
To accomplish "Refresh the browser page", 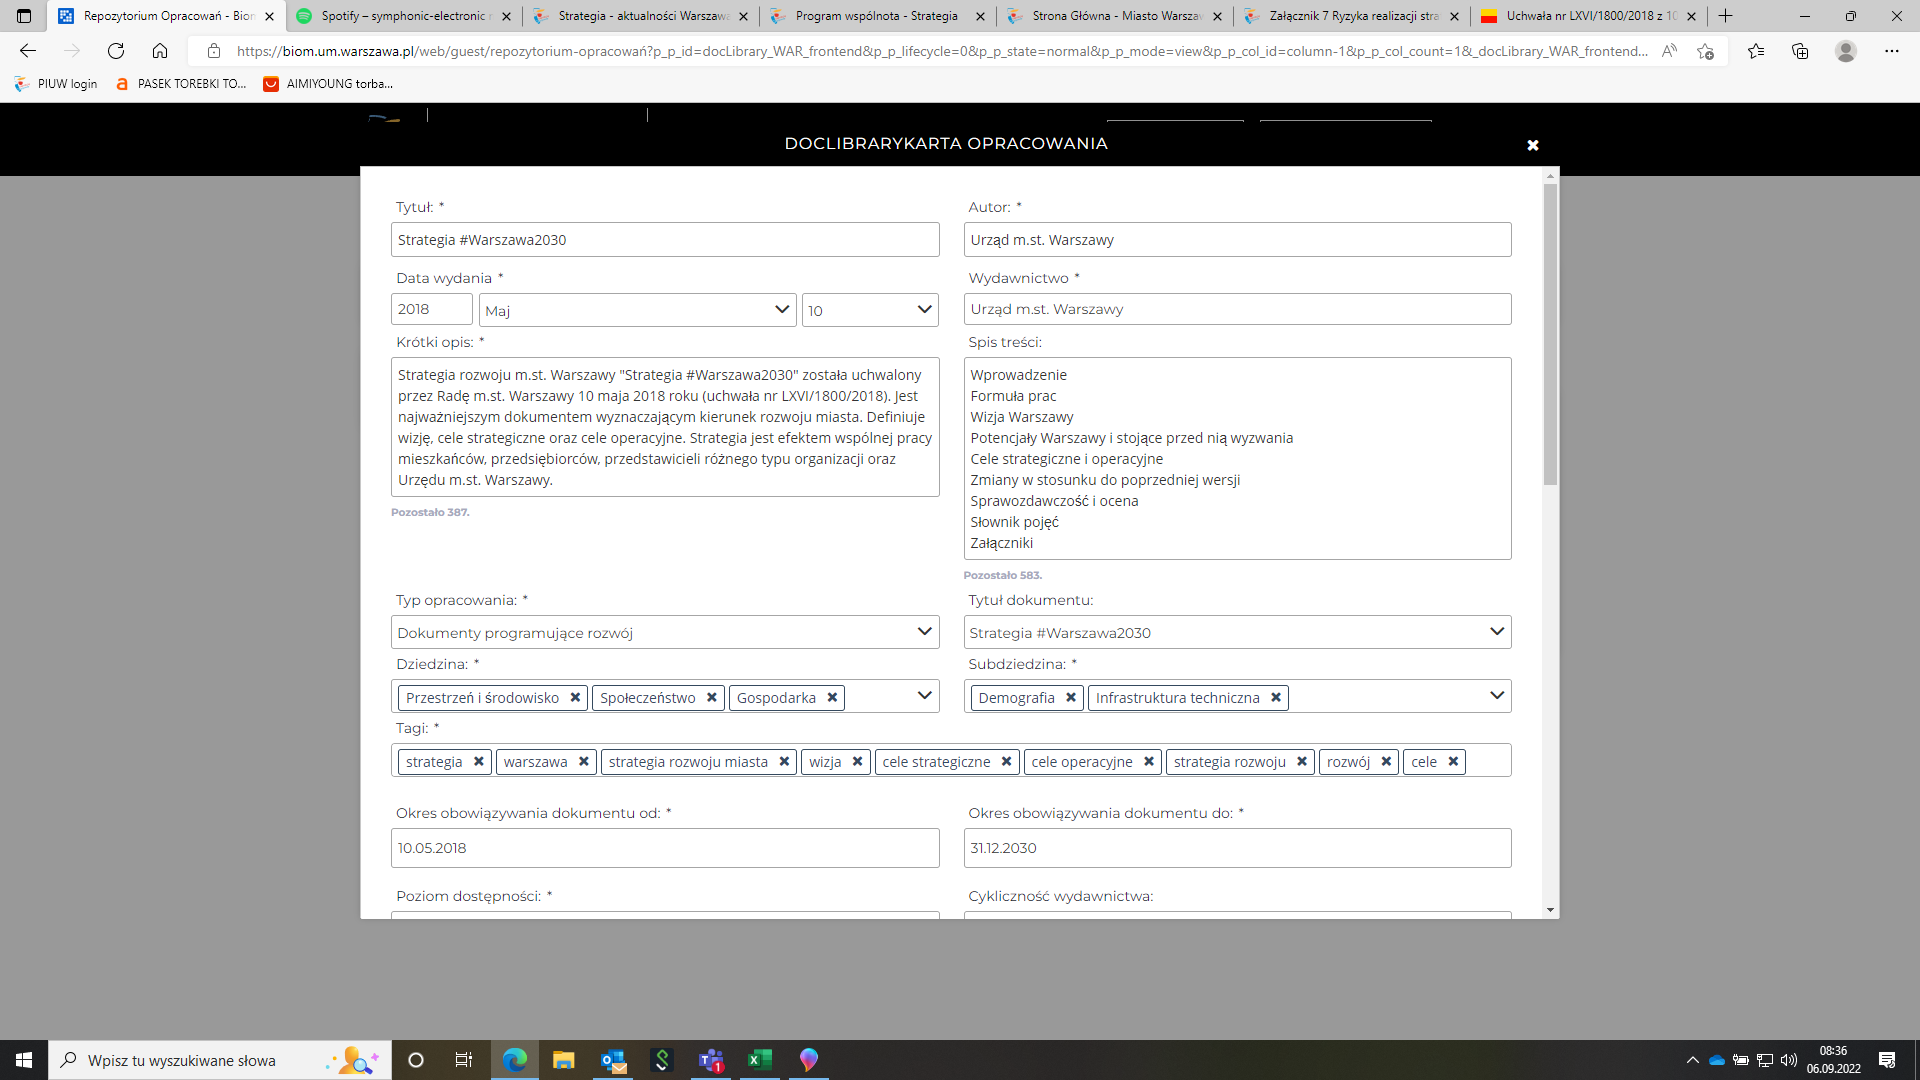I will pyautogui.click(x=116, y=51).
